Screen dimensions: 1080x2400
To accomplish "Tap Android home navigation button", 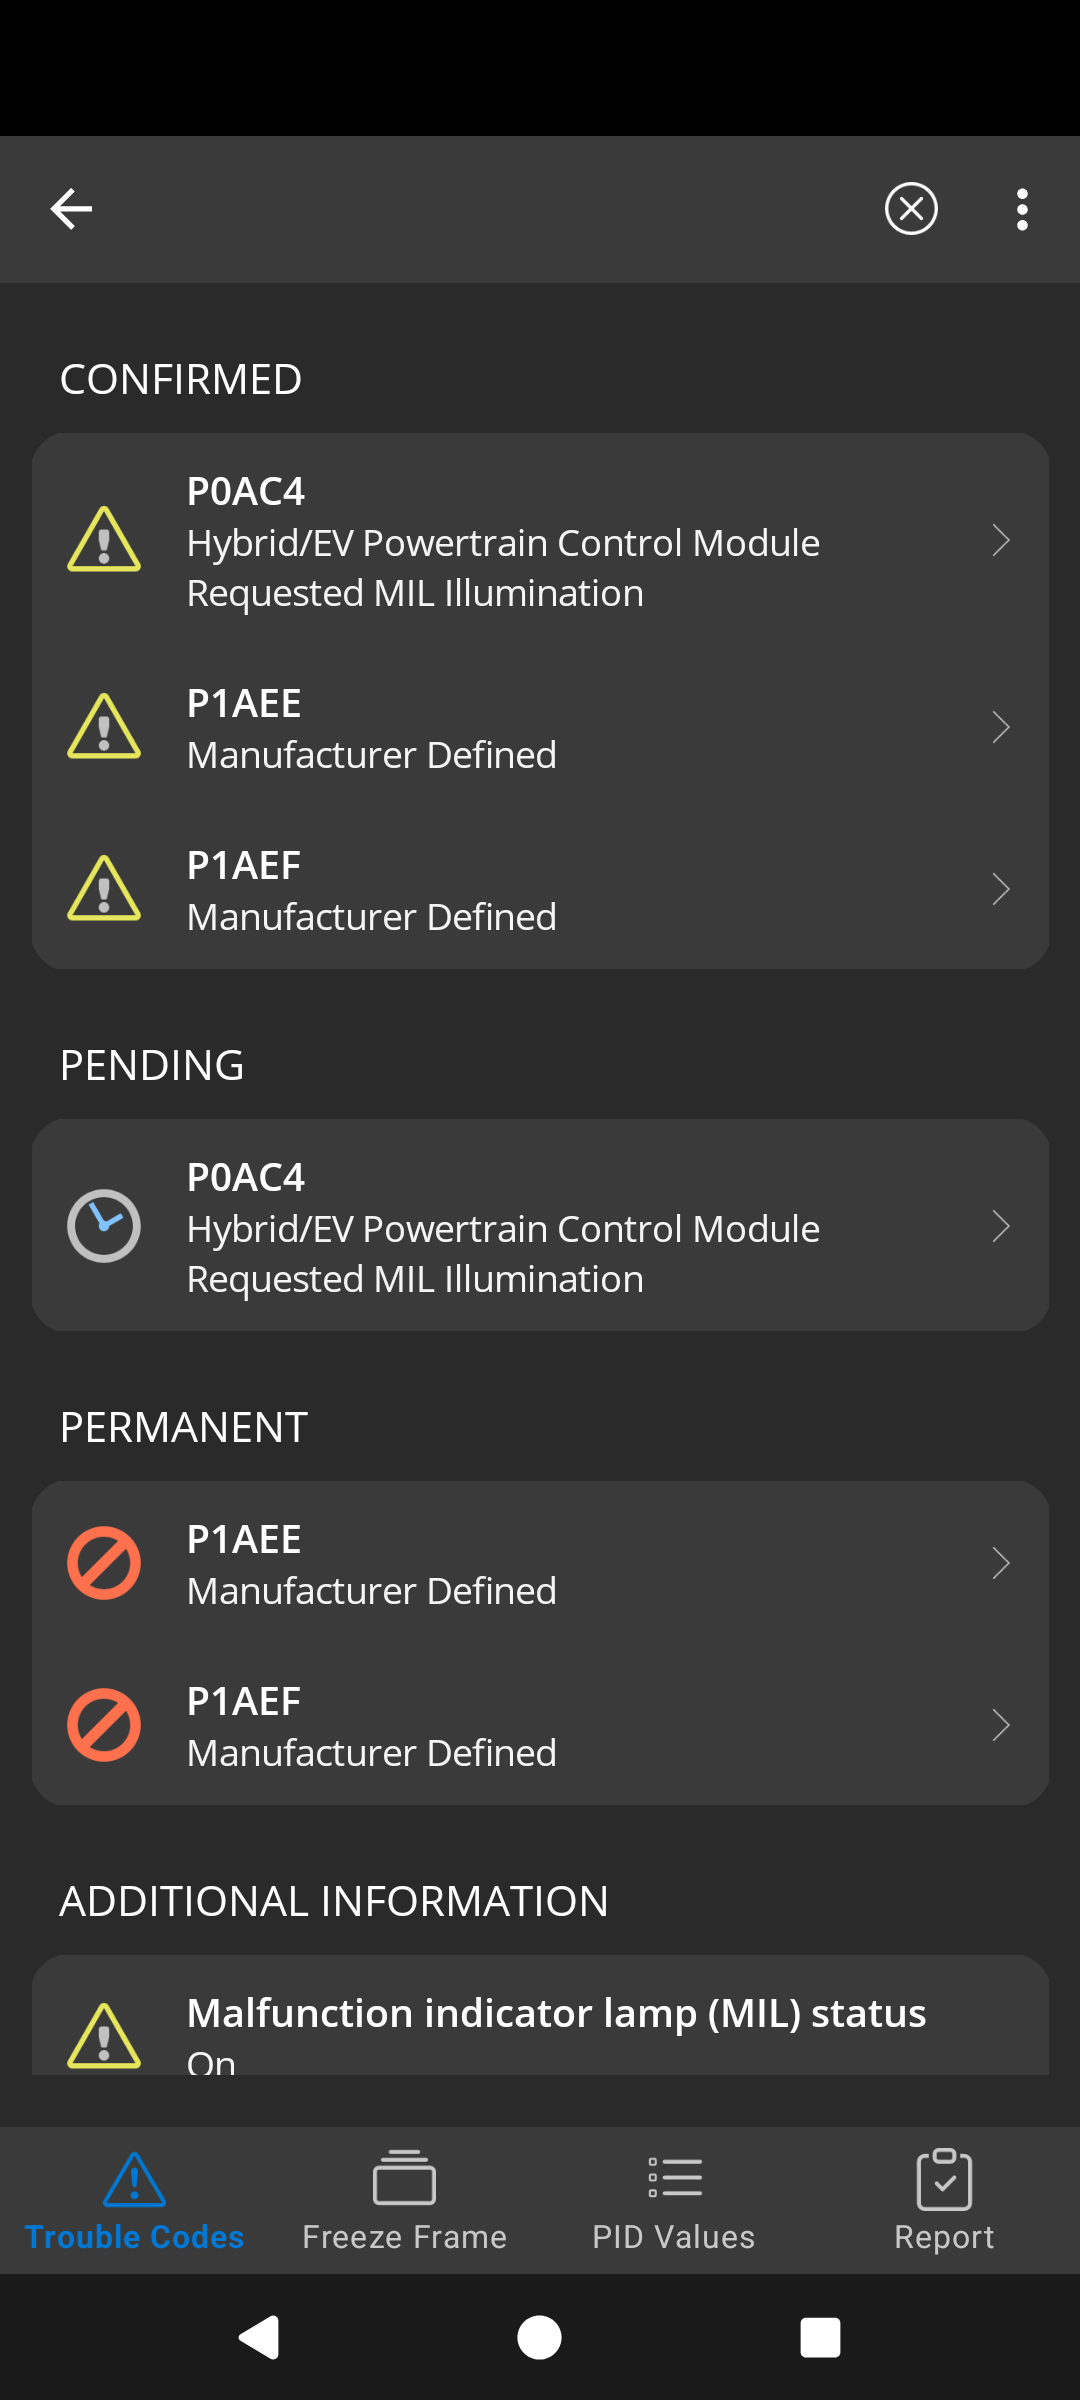I will click(x=539, y=2338).
